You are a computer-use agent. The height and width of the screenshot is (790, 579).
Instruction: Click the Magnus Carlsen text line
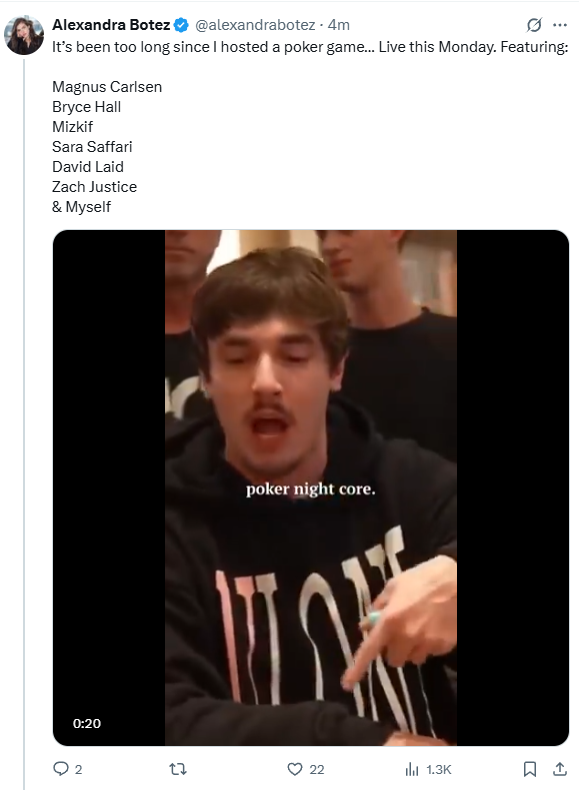(x=107, y=87)
